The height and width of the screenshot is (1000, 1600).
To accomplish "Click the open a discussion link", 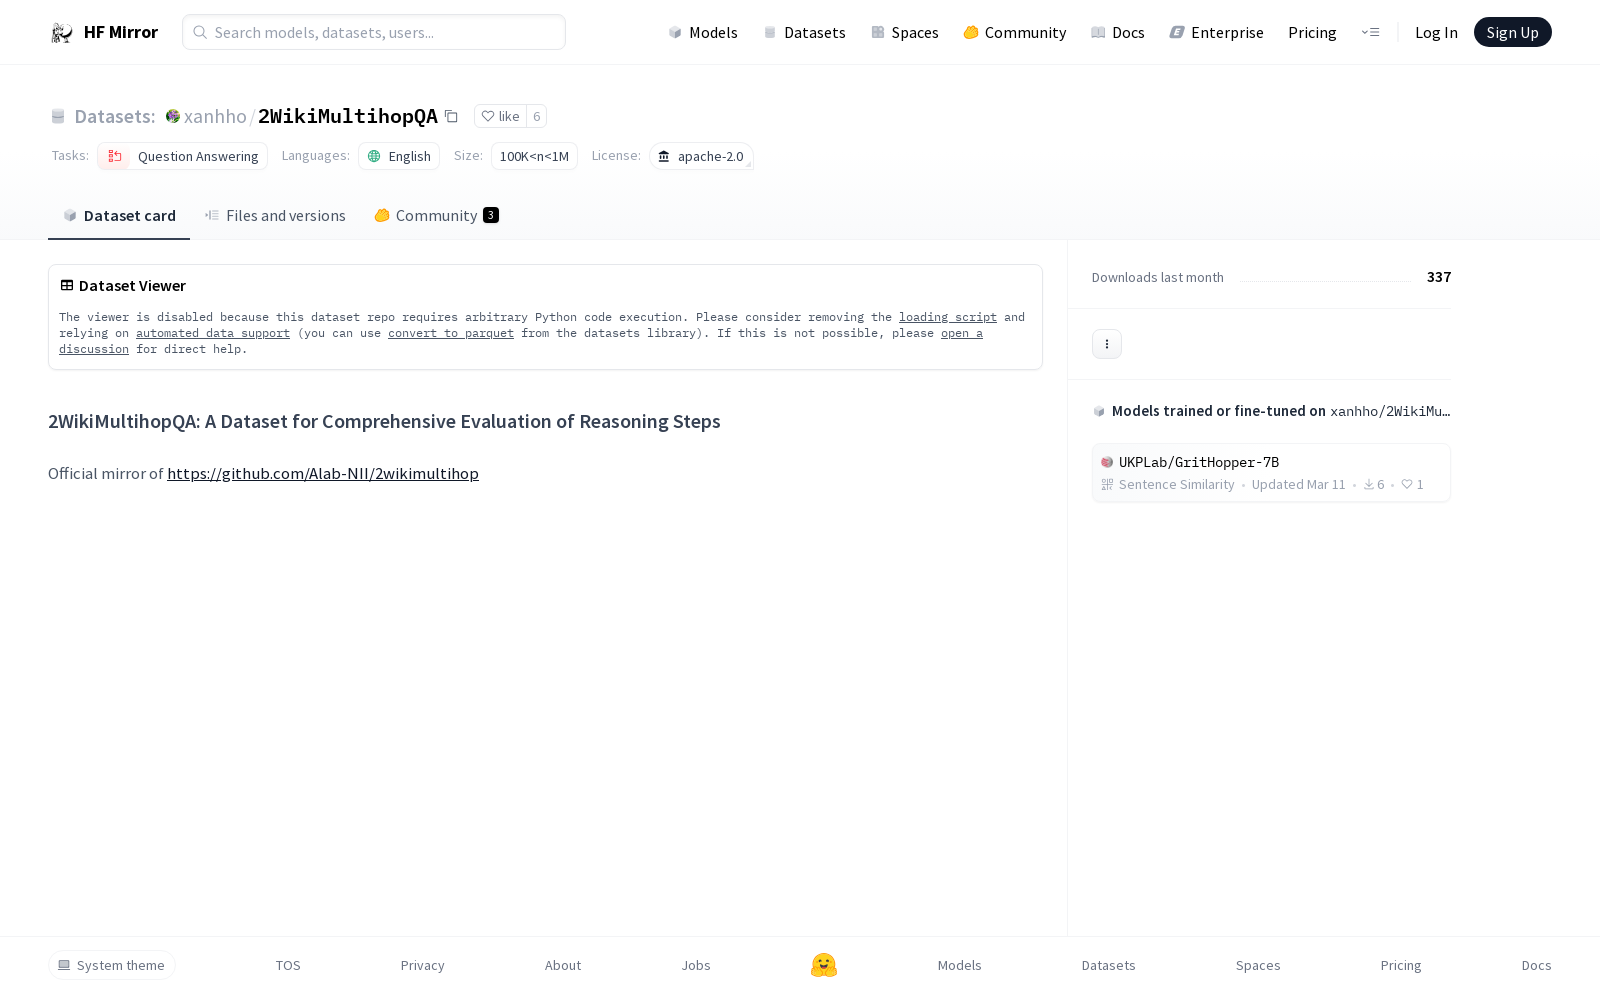I will 962,333.
